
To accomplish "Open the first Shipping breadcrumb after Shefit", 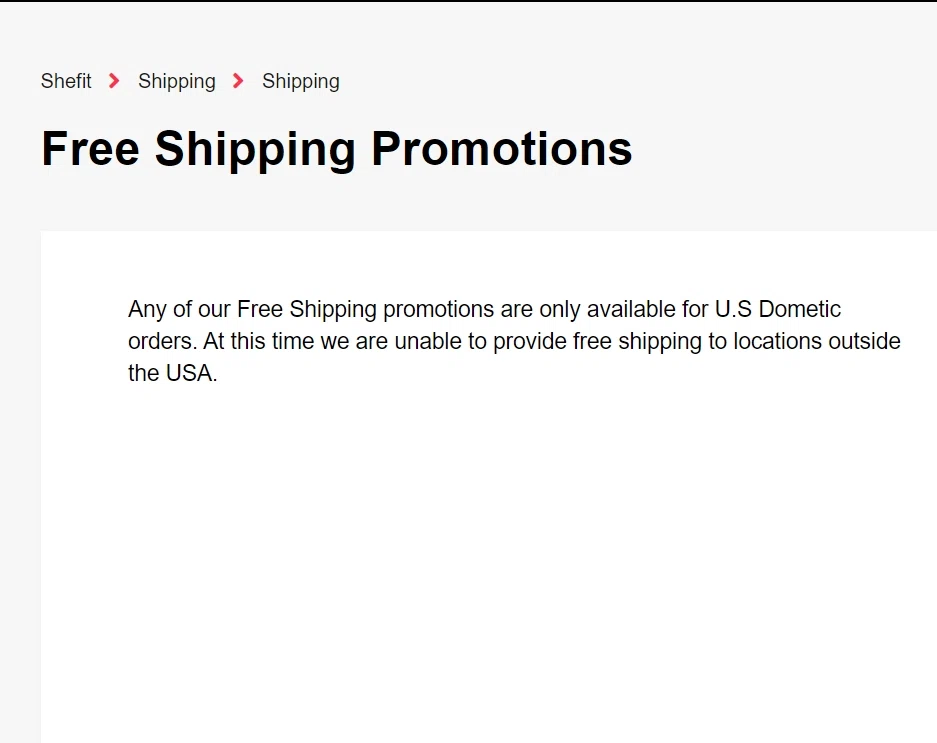I will (176, 81).
